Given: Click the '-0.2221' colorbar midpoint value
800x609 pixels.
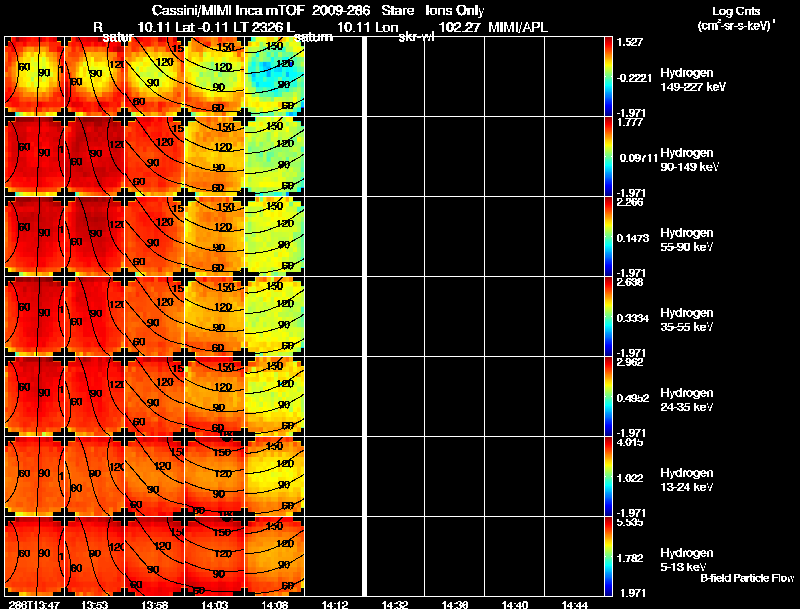Looking at the screenshot, I should coord(634,78).
